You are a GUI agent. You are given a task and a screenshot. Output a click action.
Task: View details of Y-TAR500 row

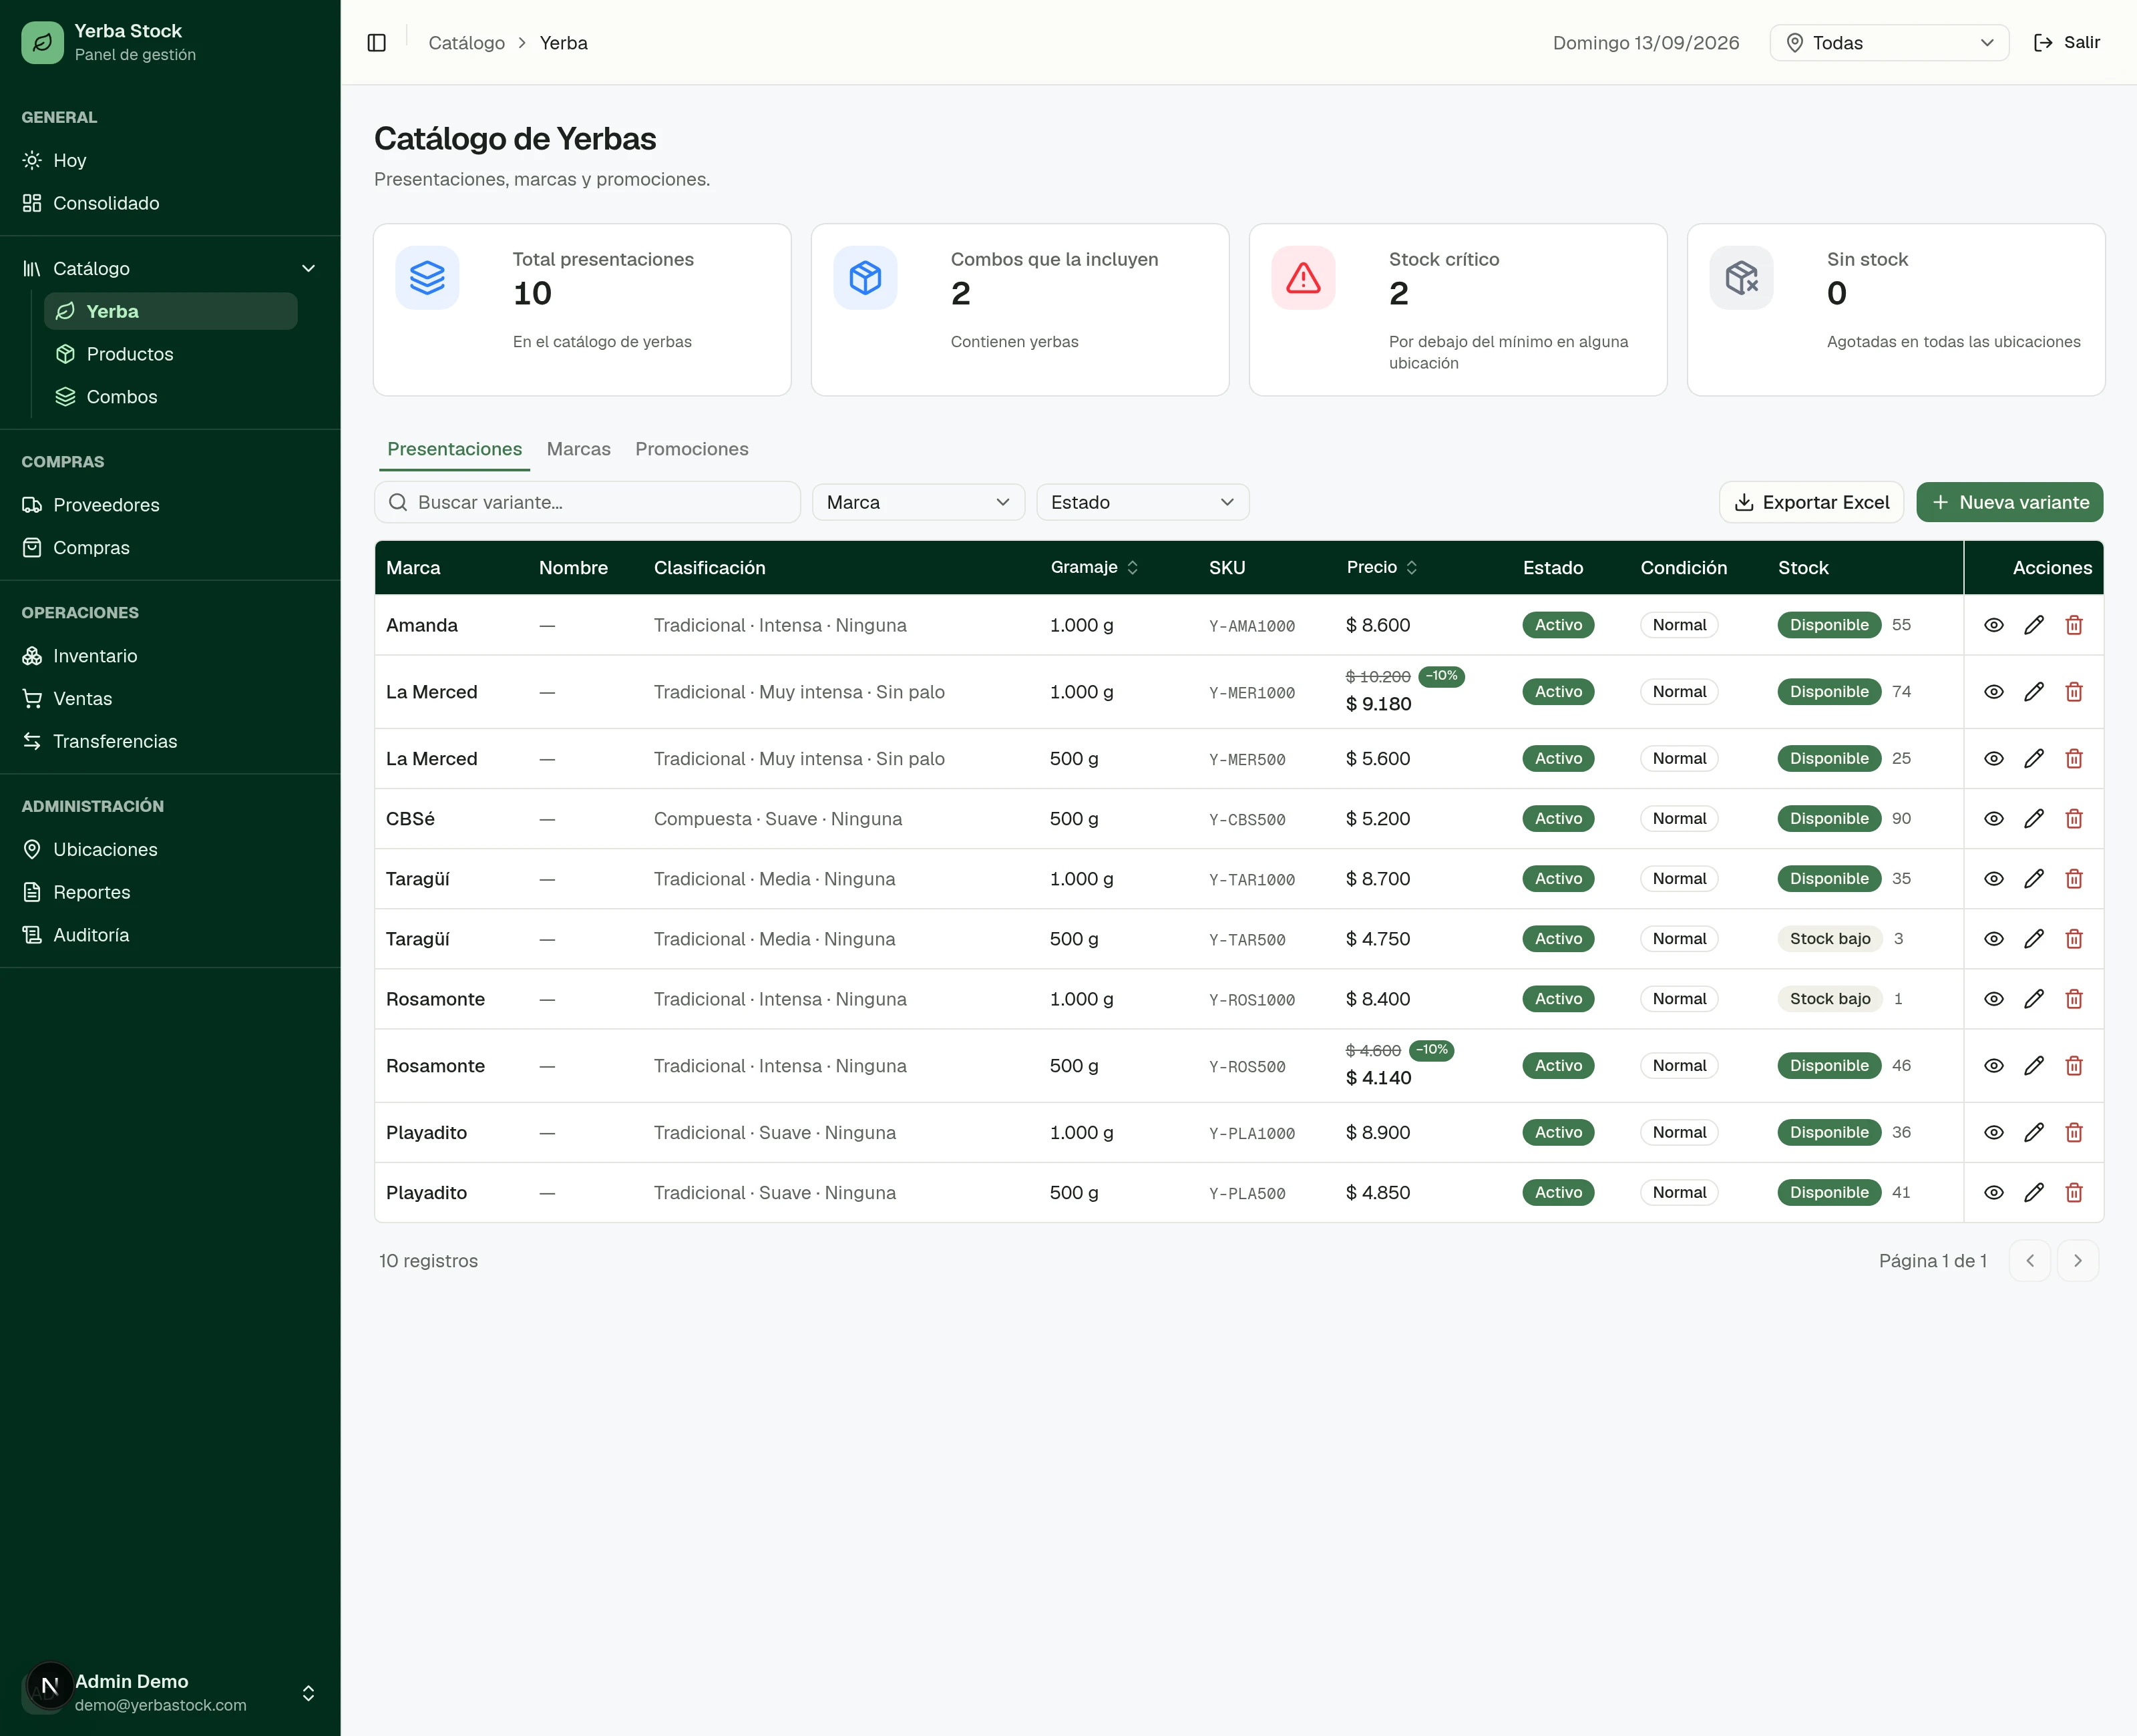coord(1993,939)
